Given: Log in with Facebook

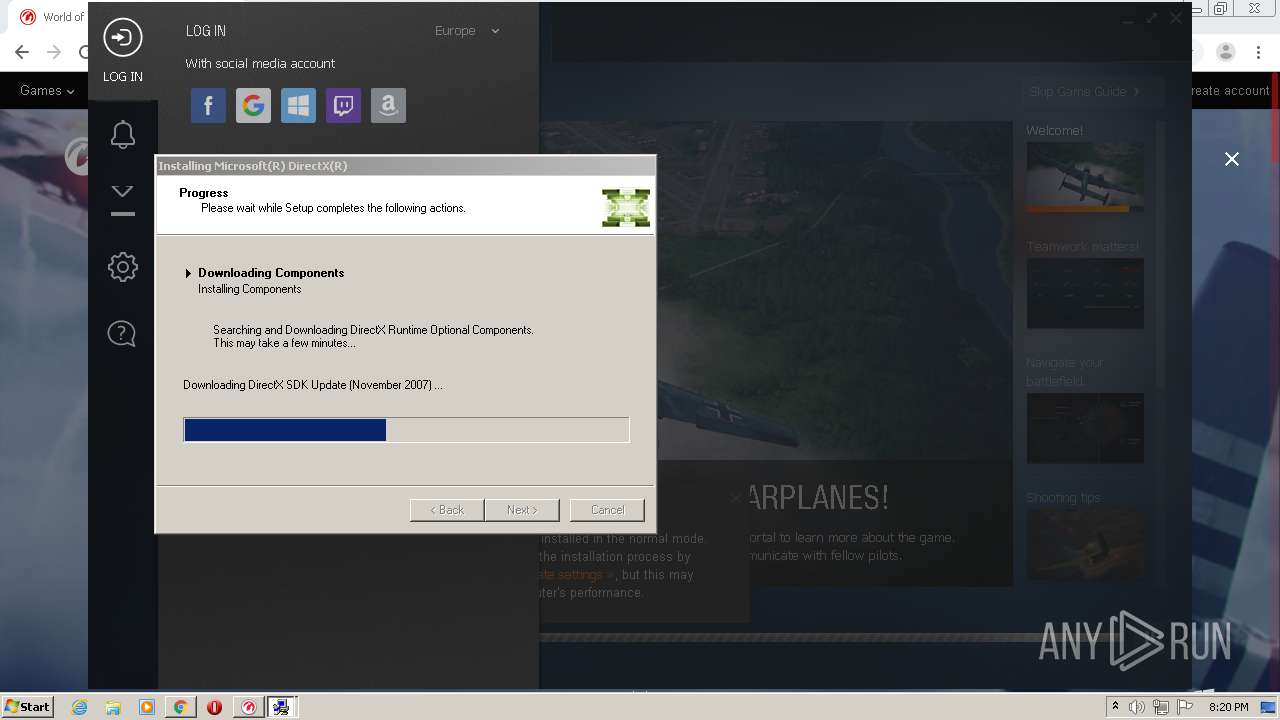Looking at the screenshot, I should [x=208, y=105].
